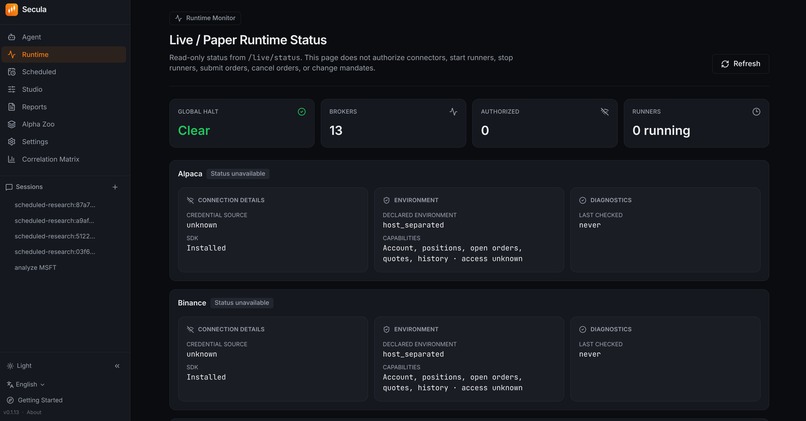Click the Refresh button

click(740, 64)
